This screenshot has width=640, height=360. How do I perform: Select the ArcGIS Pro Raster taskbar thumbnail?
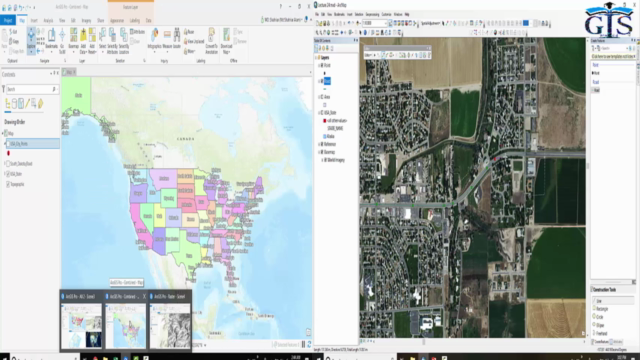[x=170, y=321]
